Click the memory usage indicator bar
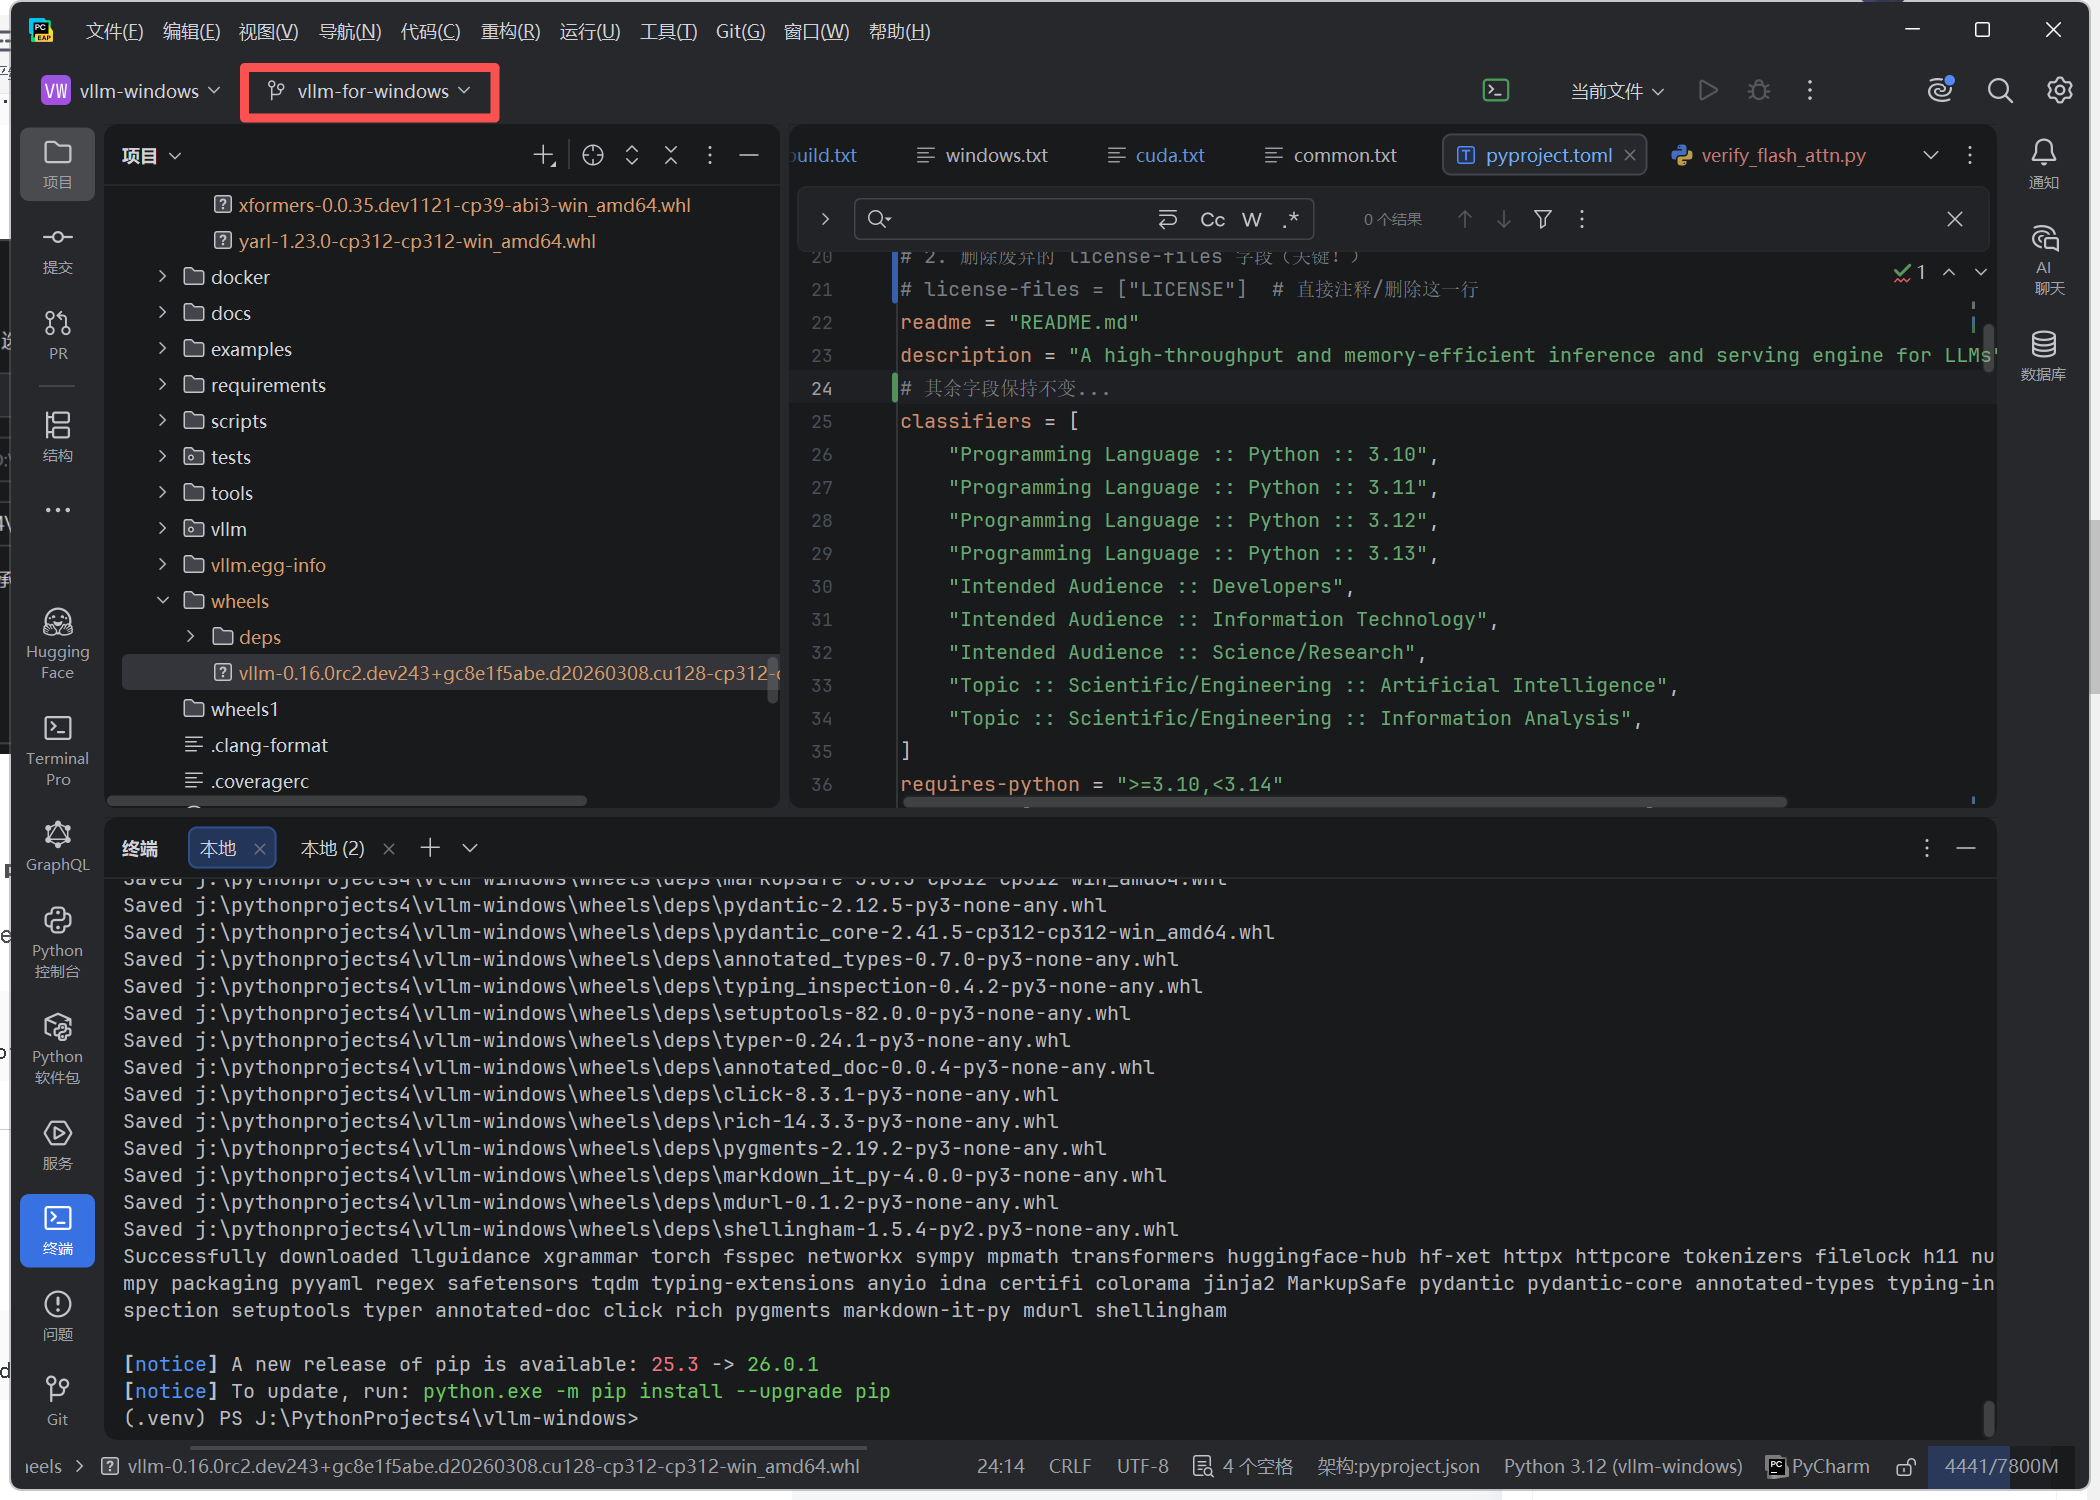This screenshot has height=1500, width=2100. [2000, 1466]
